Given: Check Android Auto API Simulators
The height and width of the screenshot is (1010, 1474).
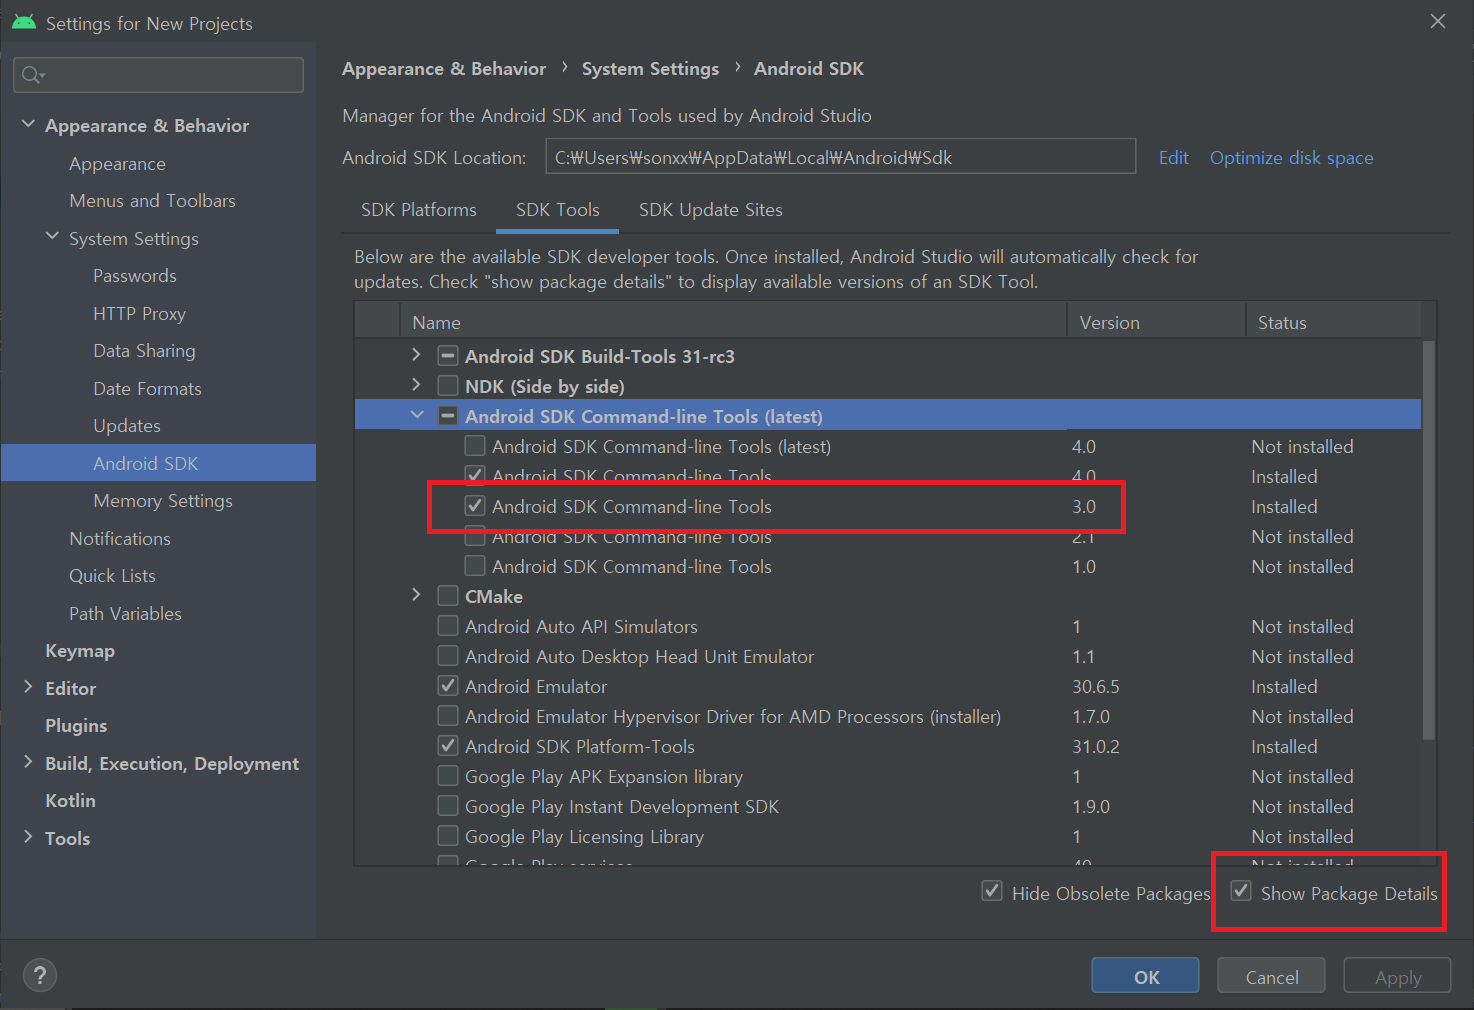Looking at the screenshot, I should [448, 626].
